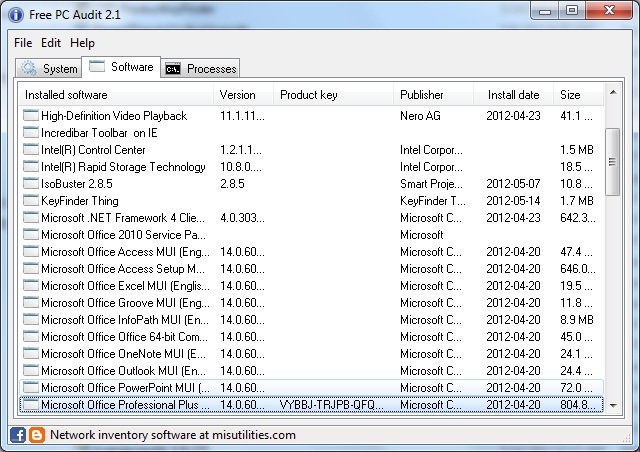Minimize the Free PC Audit window
This screenshot has width=640, height=452.
(545, 11)
